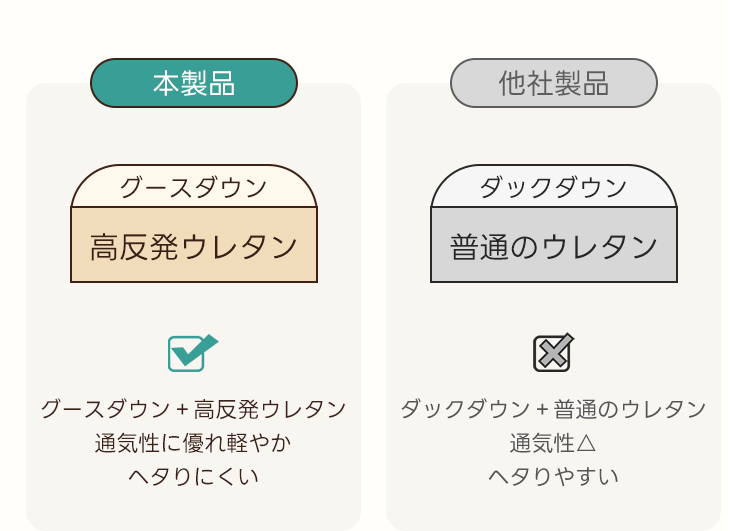Select the 本製品 teal pill label
This screenshot has width=750, height=531.
194,83
